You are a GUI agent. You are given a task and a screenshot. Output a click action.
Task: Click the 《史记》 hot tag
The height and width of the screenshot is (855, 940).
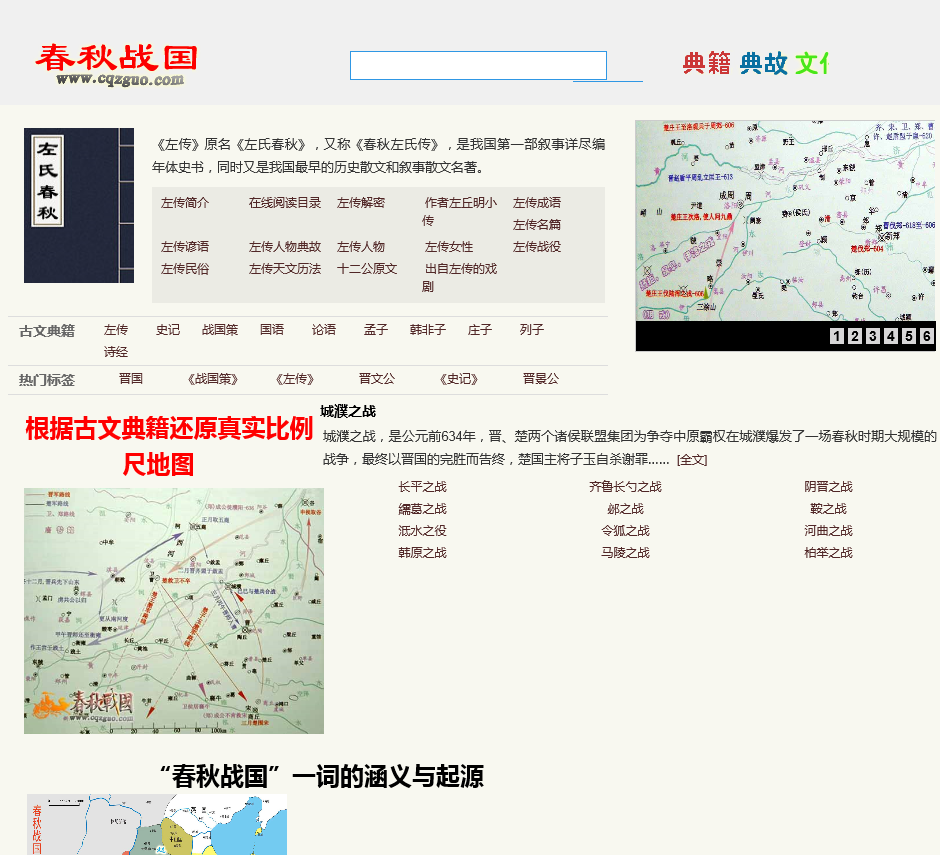(459, 379)
